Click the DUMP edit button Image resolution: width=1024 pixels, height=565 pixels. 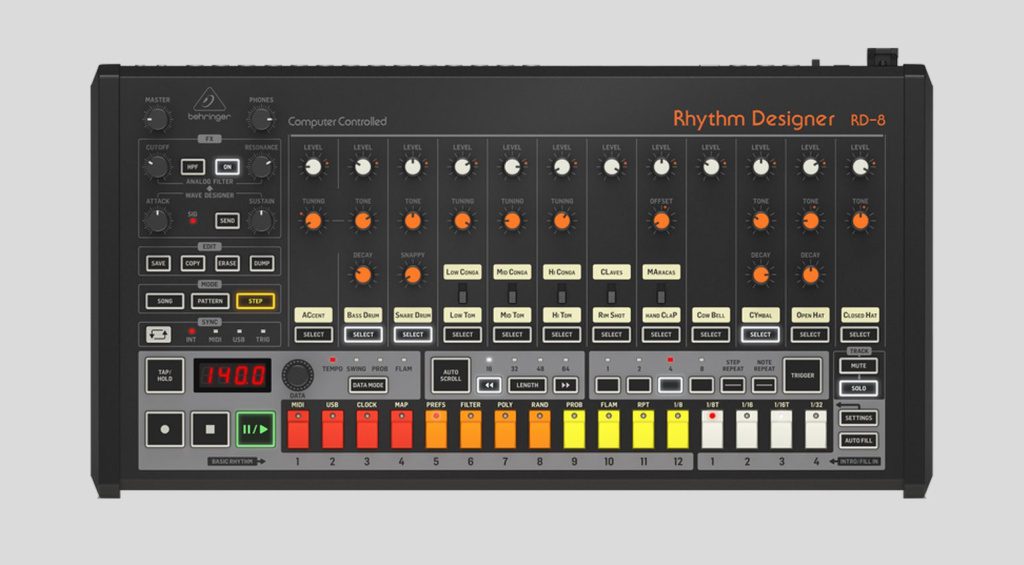(262, 263)
